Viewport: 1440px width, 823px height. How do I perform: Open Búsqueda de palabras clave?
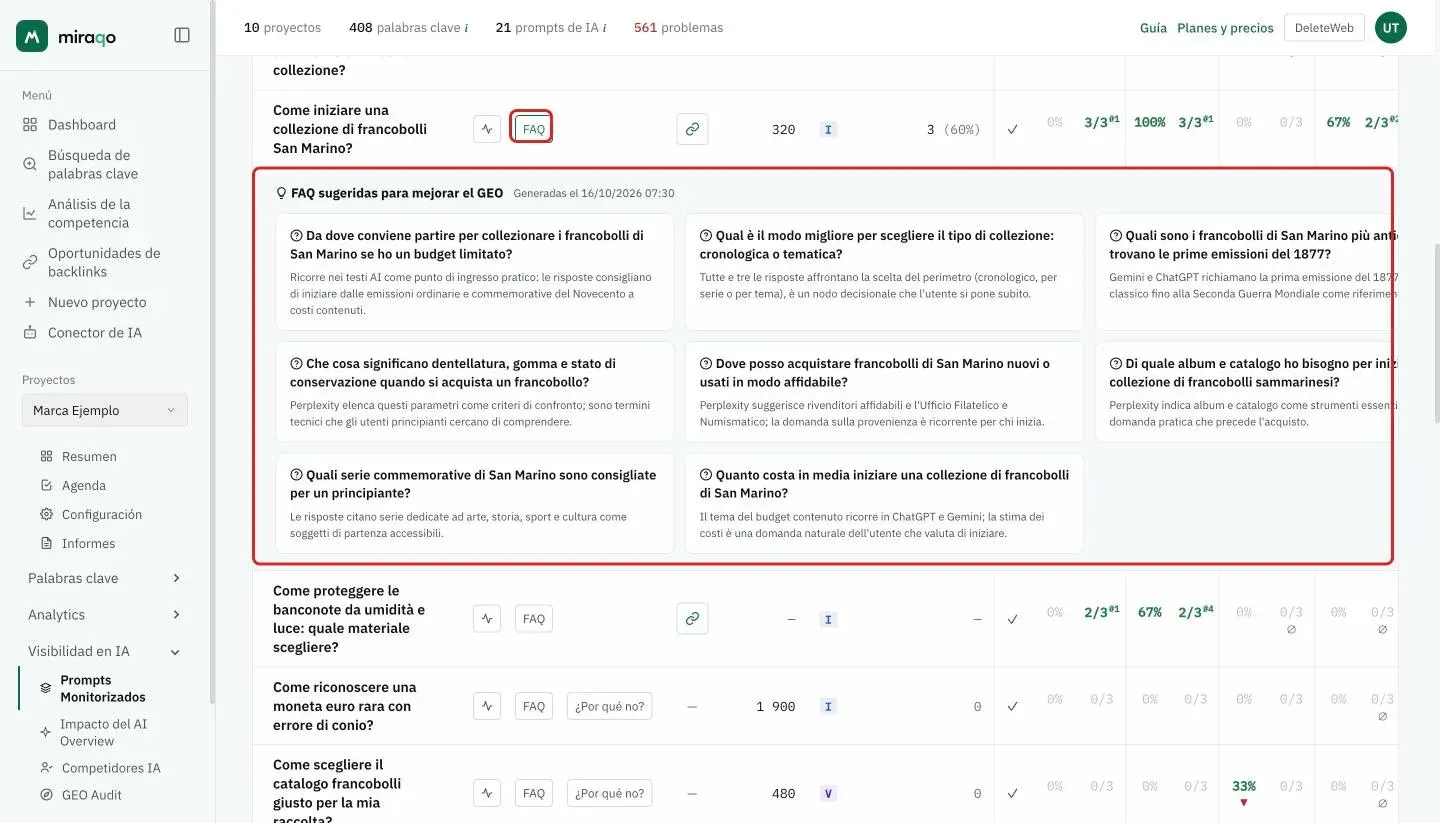coord(93,164)
